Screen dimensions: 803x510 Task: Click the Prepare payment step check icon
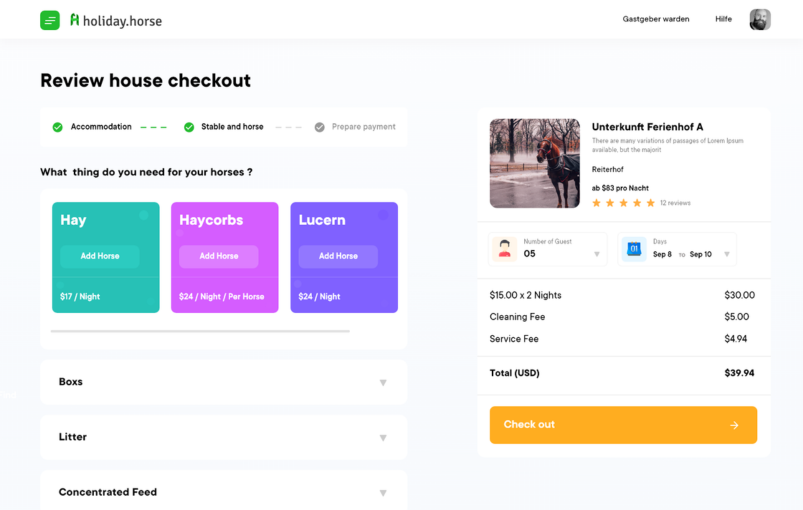point(320,127)
